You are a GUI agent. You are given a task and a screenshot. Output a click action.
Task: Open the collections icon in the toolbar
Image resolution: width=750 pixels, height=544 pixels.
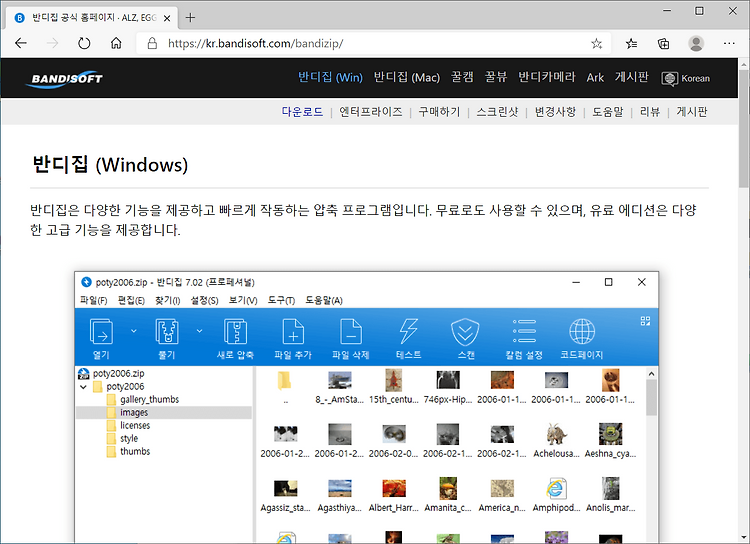(x=663, y=44)
